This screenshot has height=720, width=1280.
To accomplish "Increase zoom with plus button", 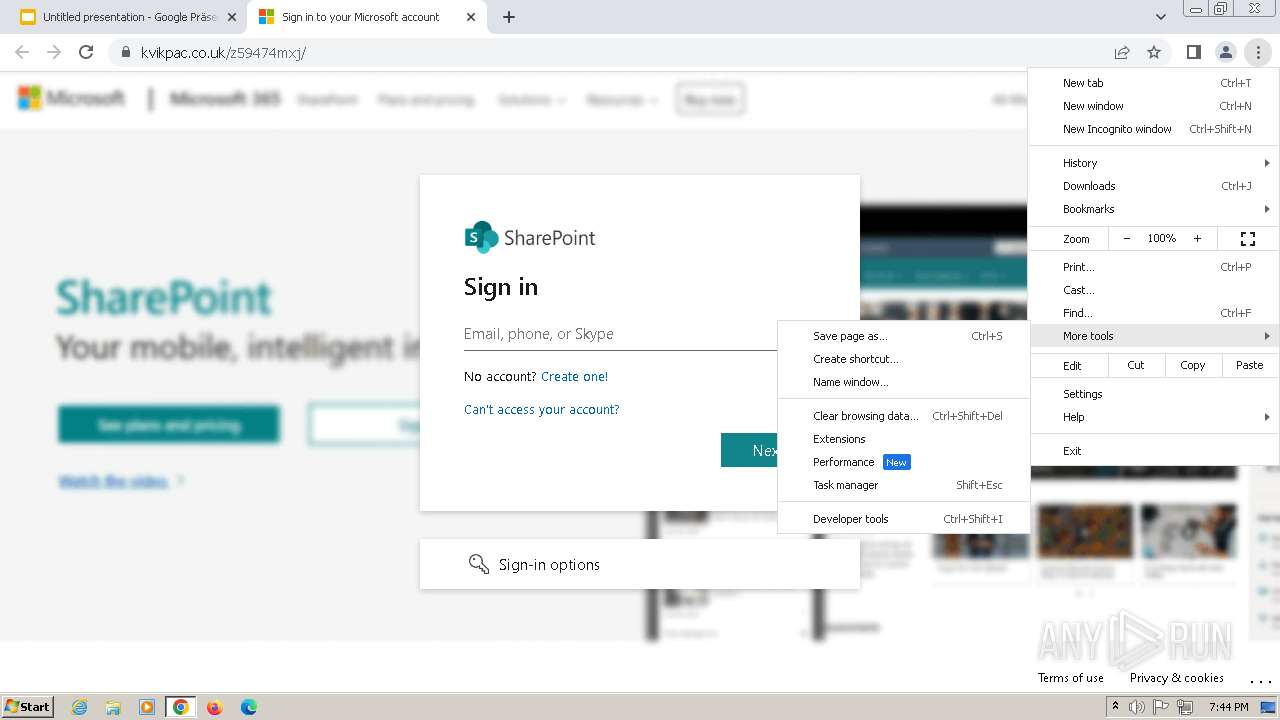I will [x=1197, y=239].
